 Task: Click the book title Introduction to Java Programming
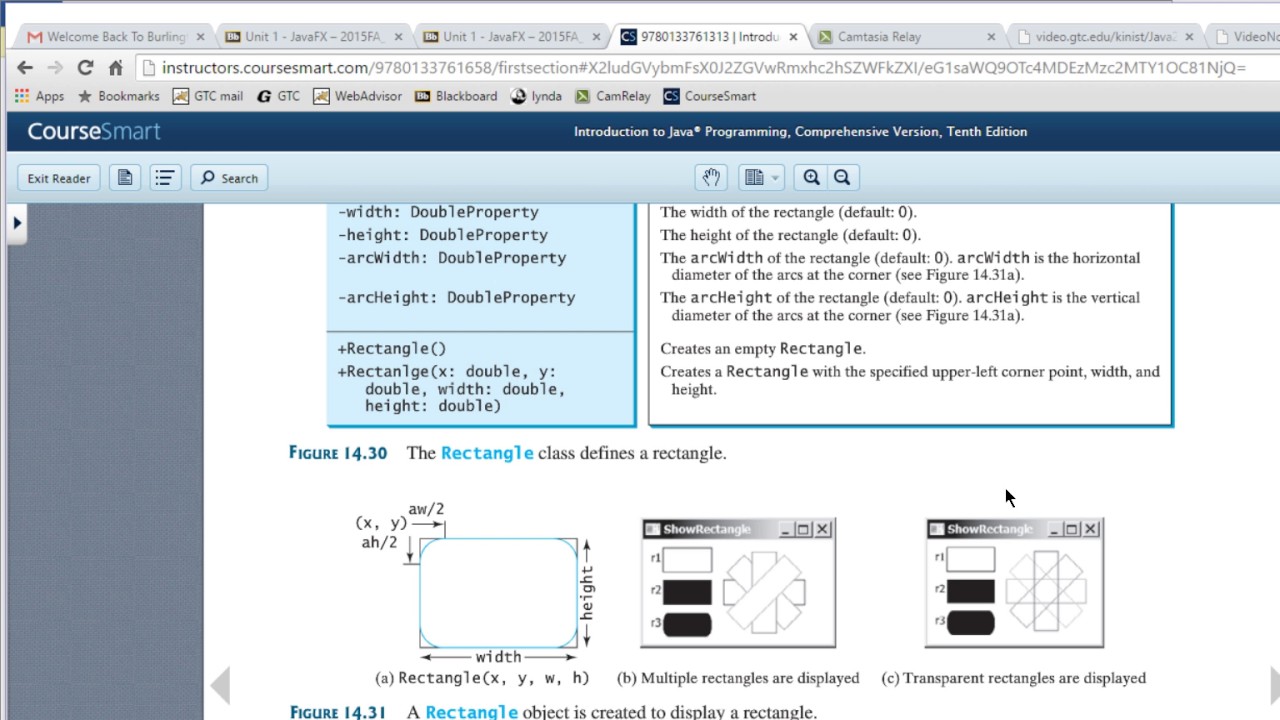tap(800, 132)
